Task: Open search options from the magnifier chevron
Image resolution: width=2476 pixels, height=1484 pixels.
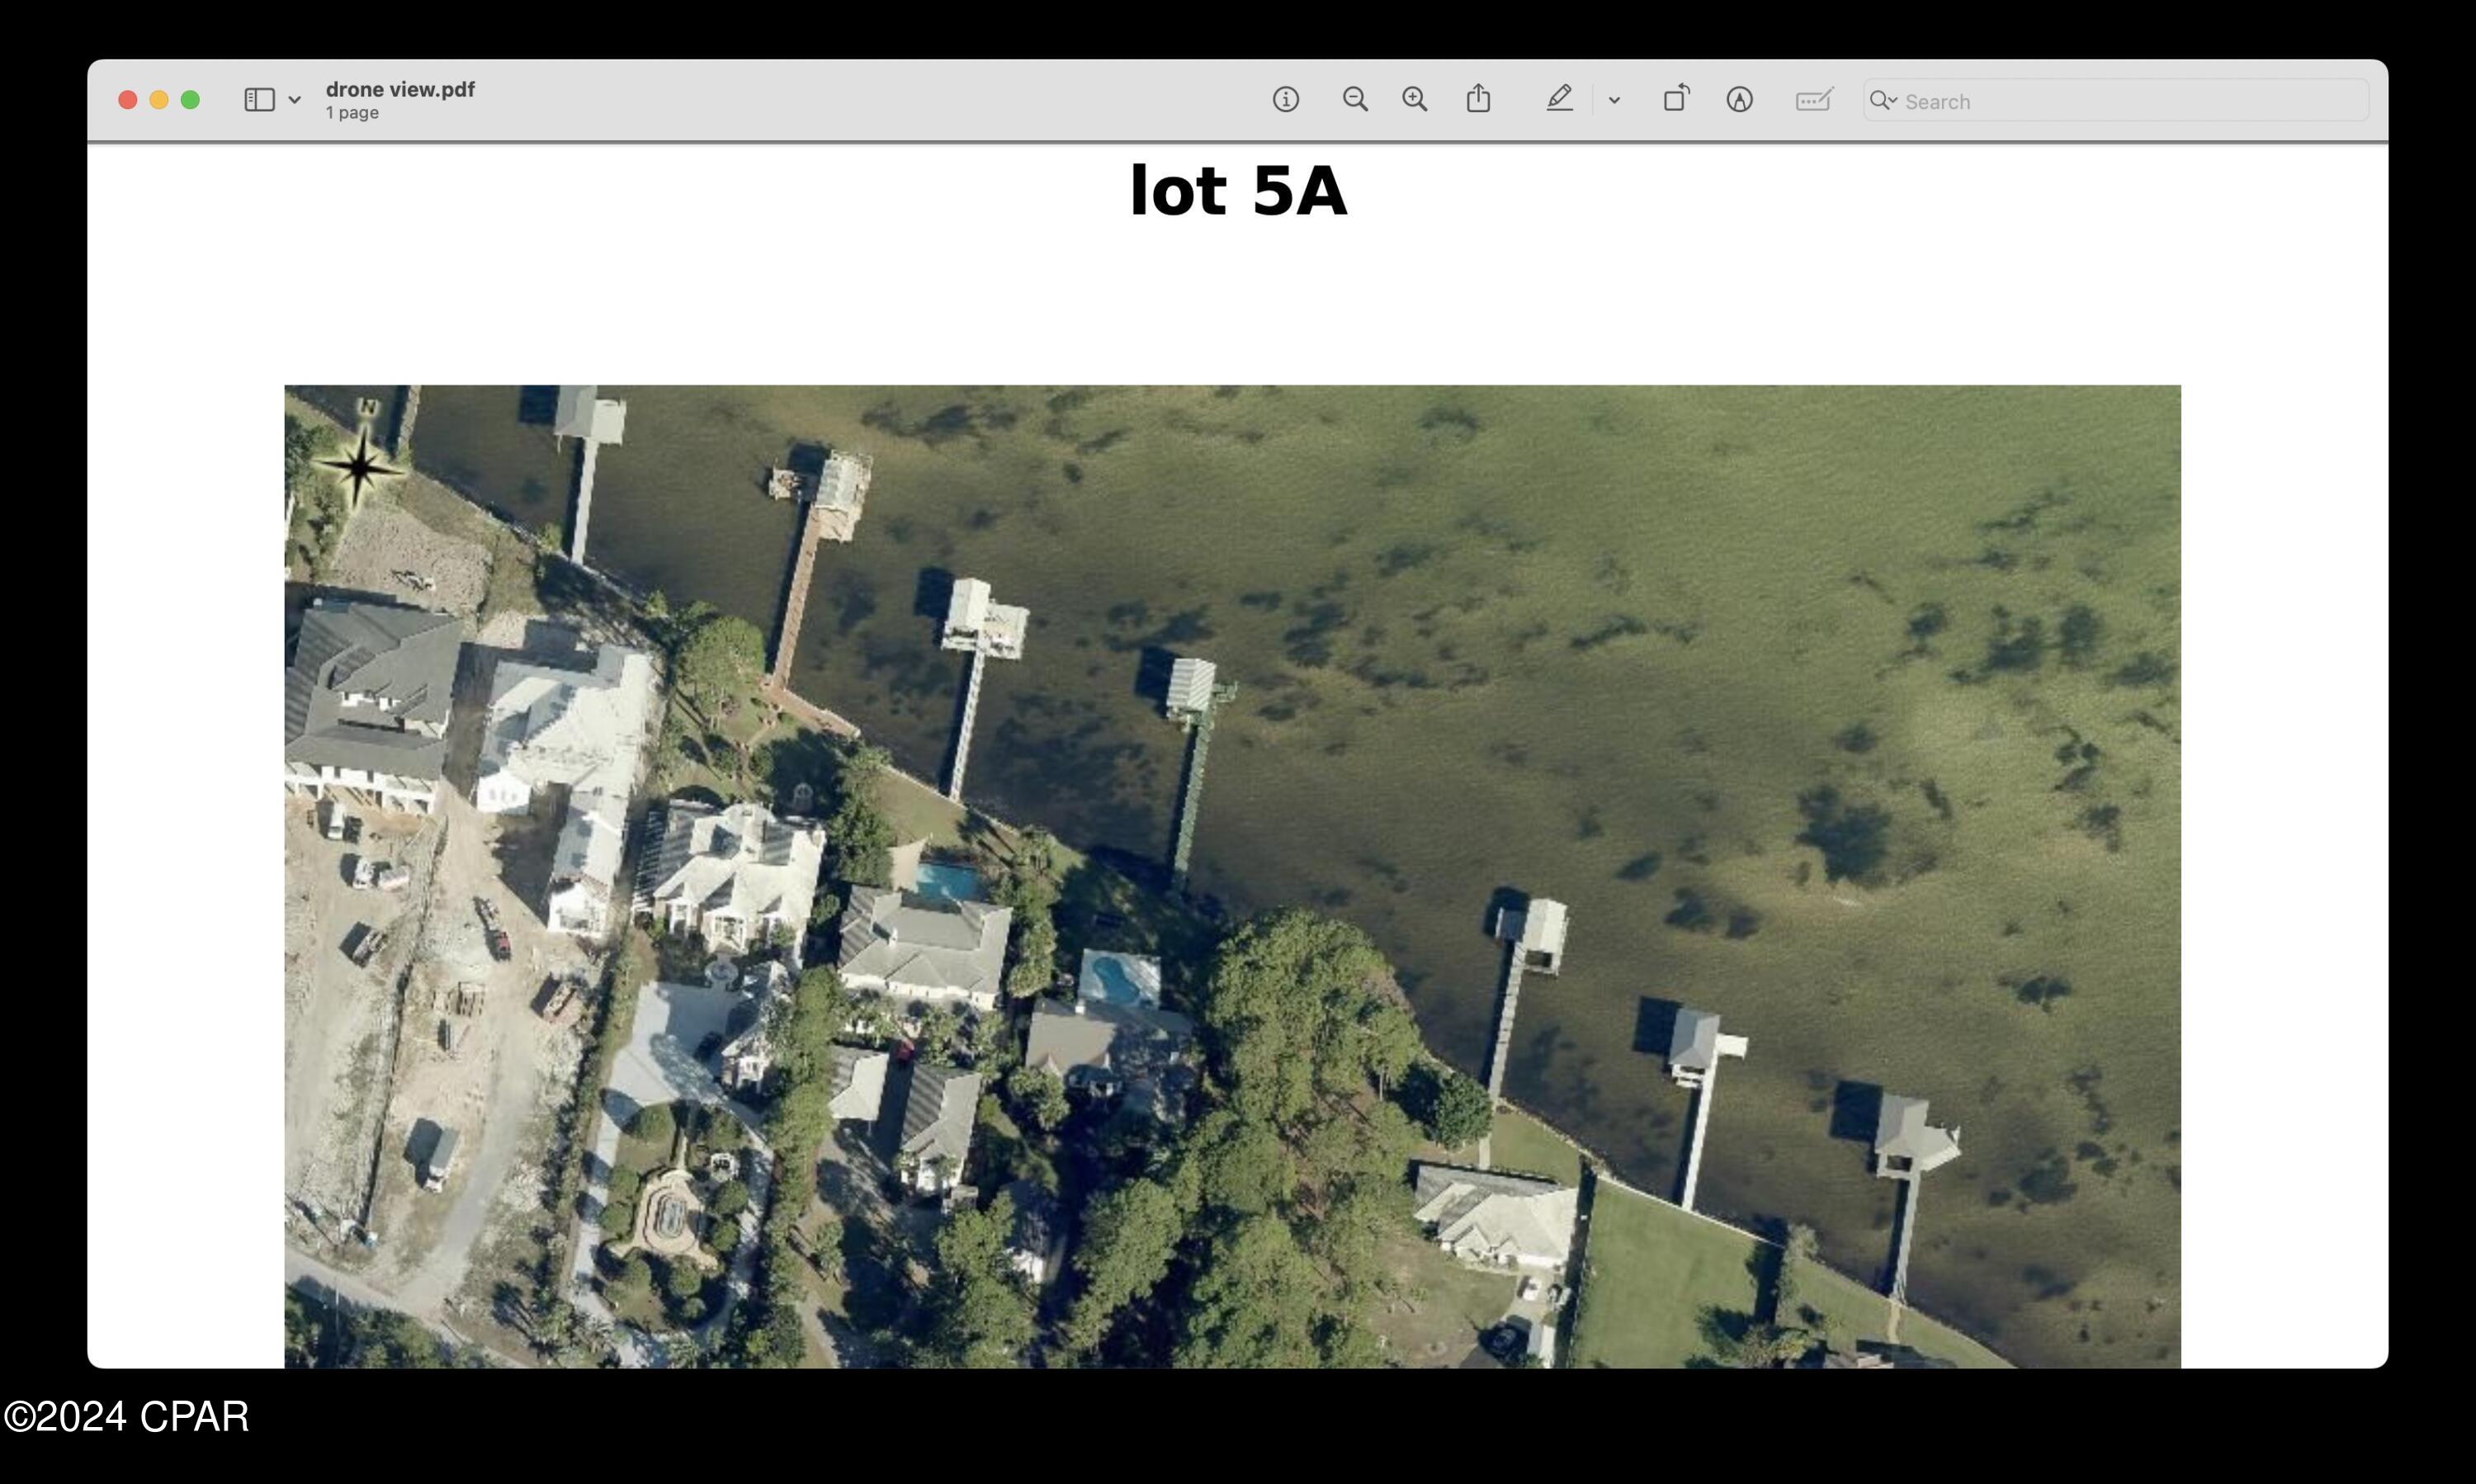Action: tap(1884, 100)
